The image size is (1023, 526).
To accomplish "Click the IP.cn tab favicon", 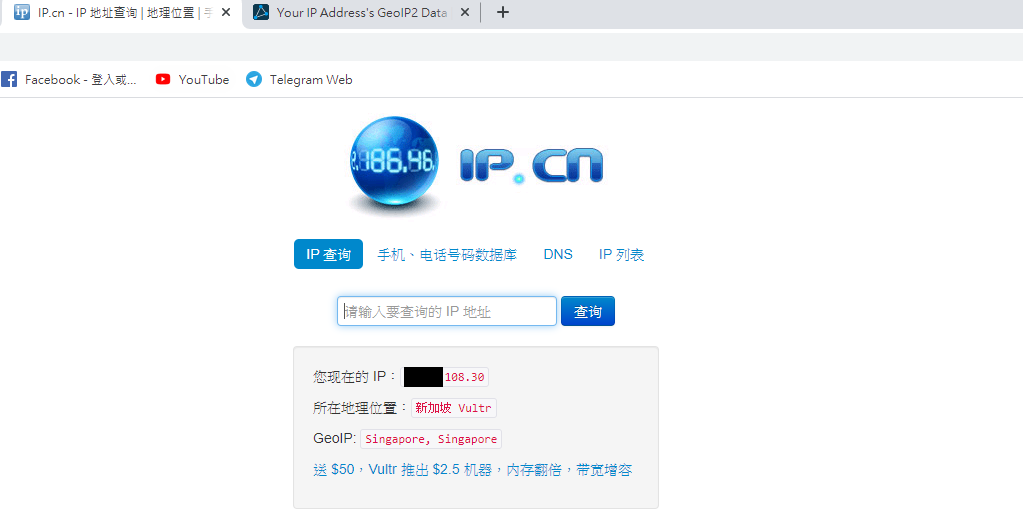I will click(x=22, y=12).
